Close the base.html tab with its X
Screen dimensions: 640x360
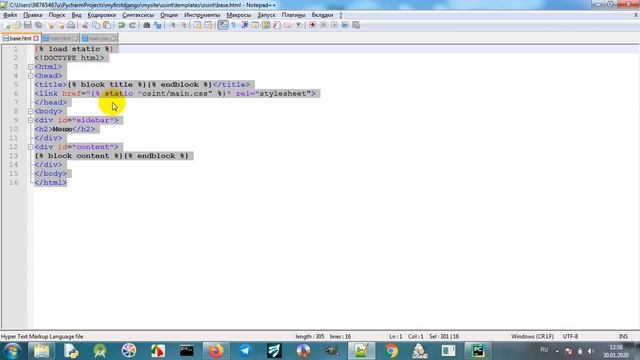click(36, 38)
